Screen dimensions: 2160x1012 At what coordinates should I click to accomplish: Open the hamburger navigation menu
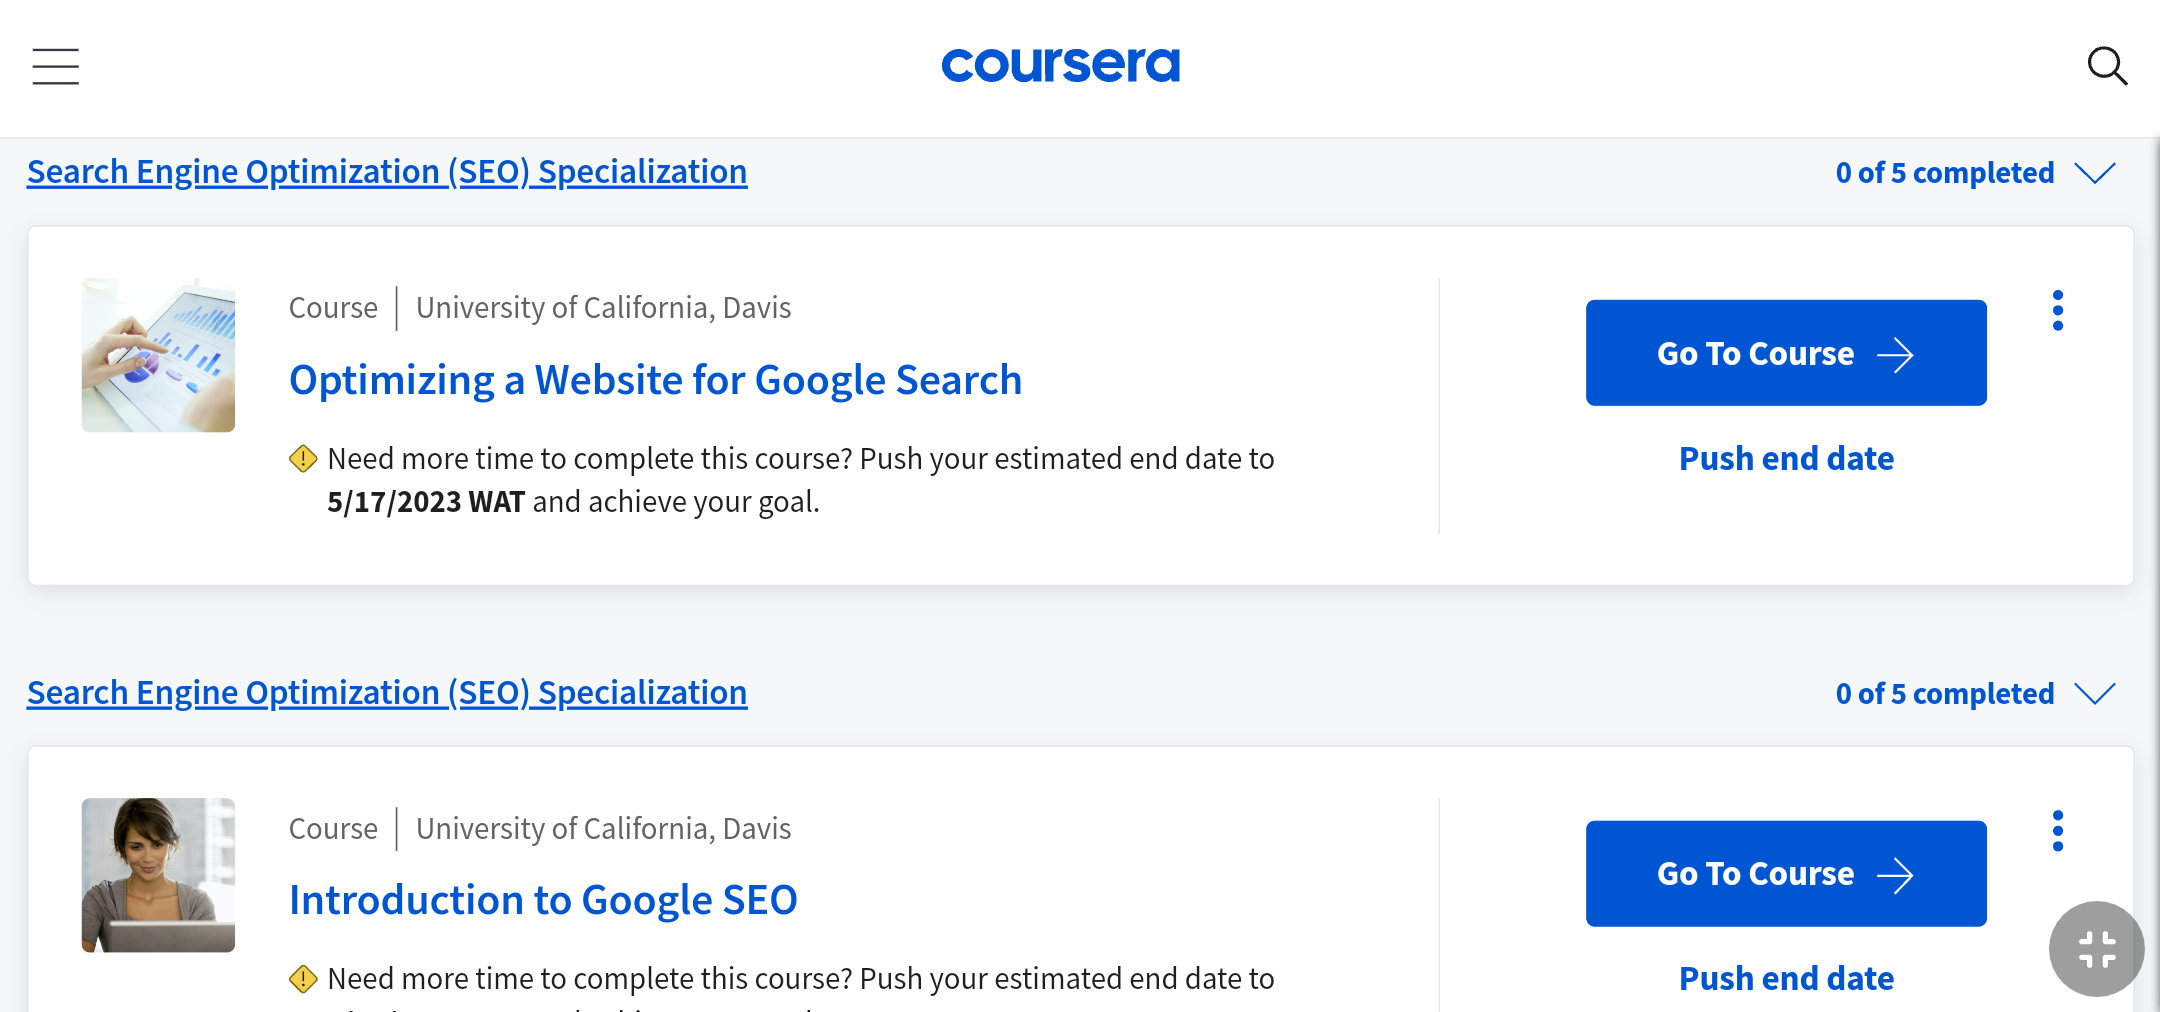point(54,66)
